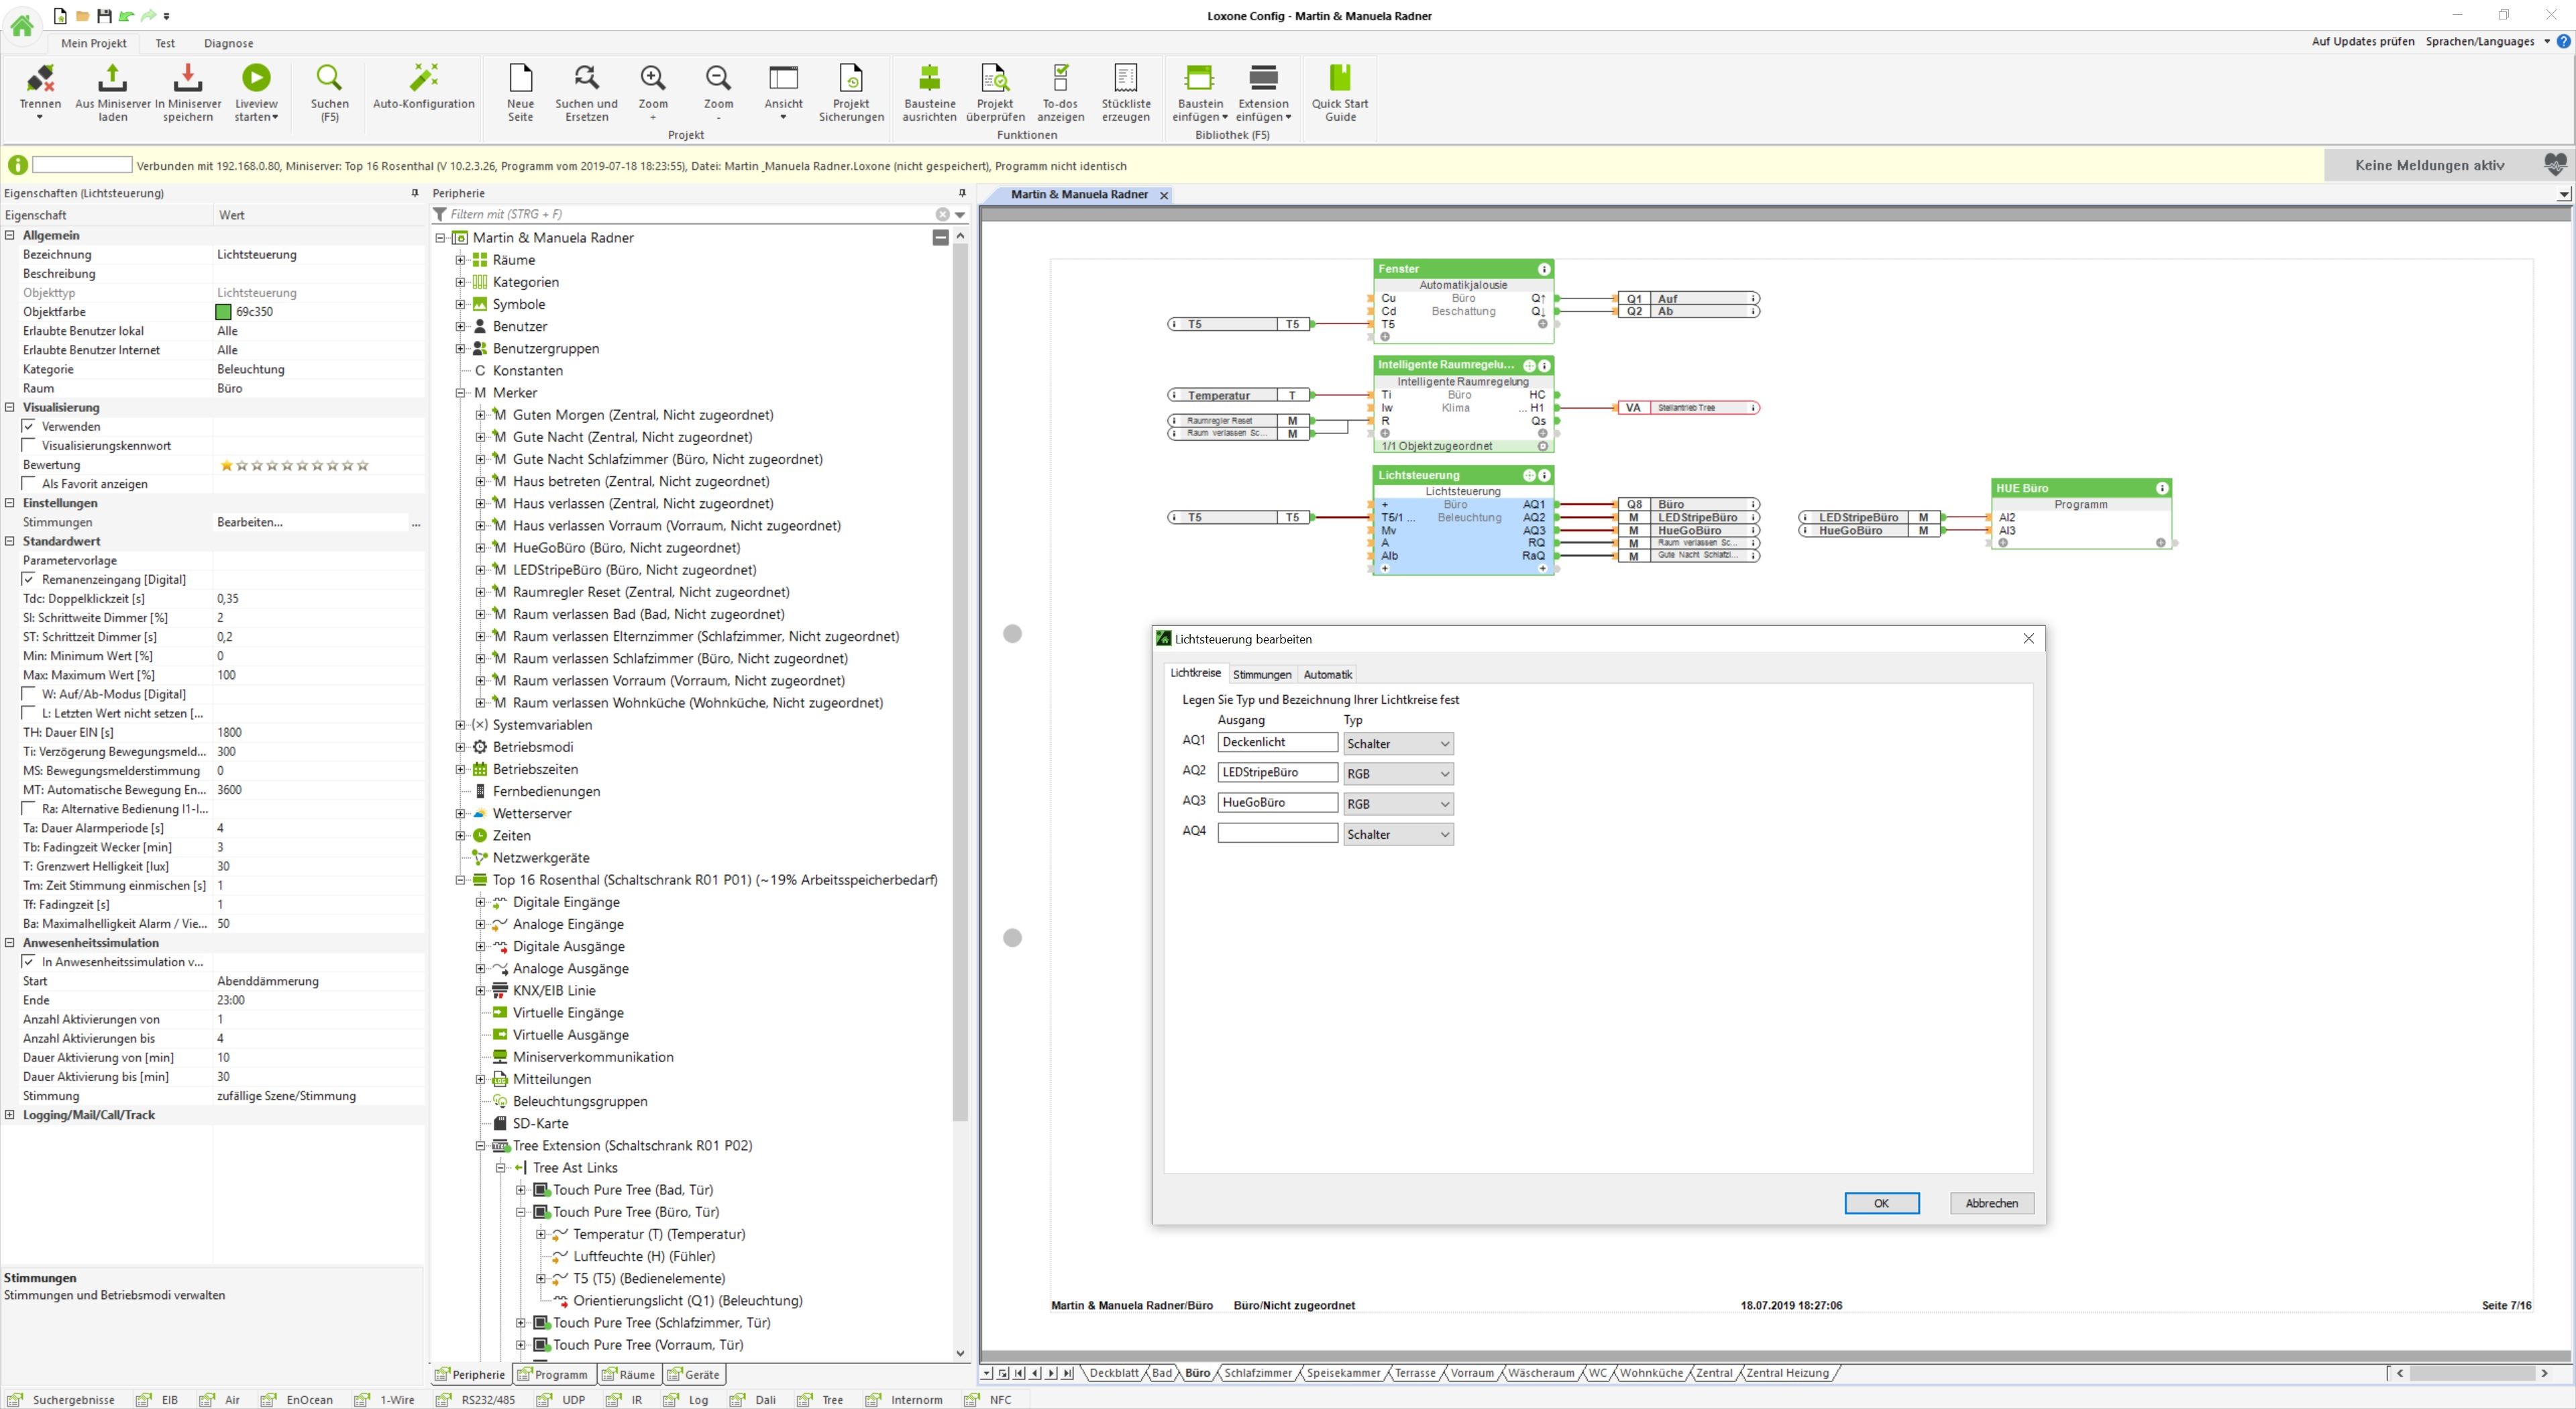Enable Als Favorit anzeigen checkbox
Viewport: 2576px width, 1409px height.
29,484
